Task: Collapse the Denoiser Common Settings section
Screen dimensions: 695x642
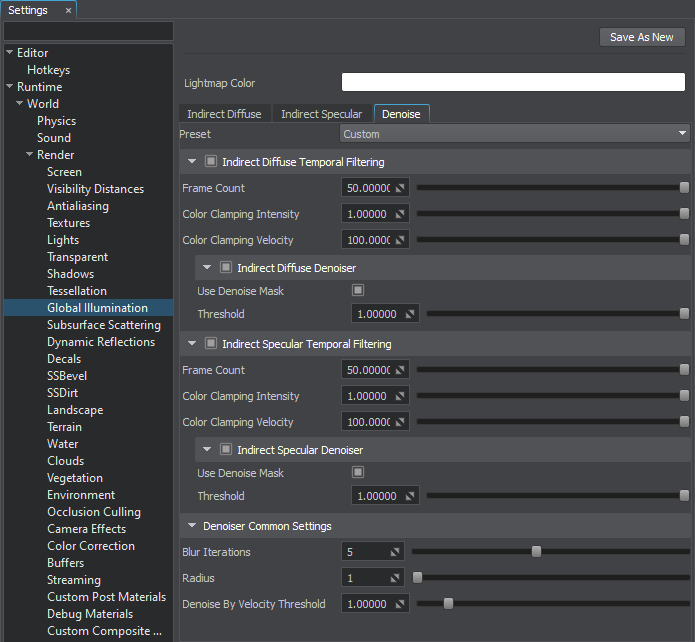Action: coord(192,526)
